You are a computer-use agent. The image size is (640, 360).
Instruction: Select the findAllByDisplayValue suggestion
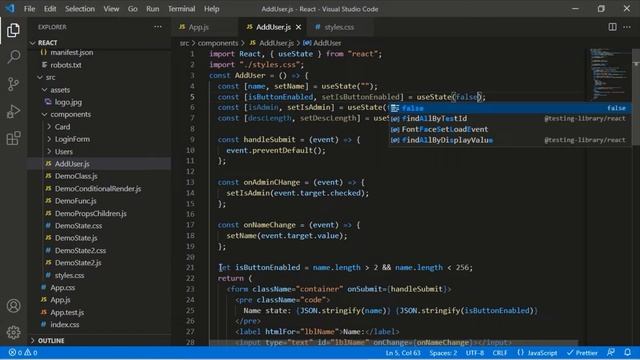(510, 140)
